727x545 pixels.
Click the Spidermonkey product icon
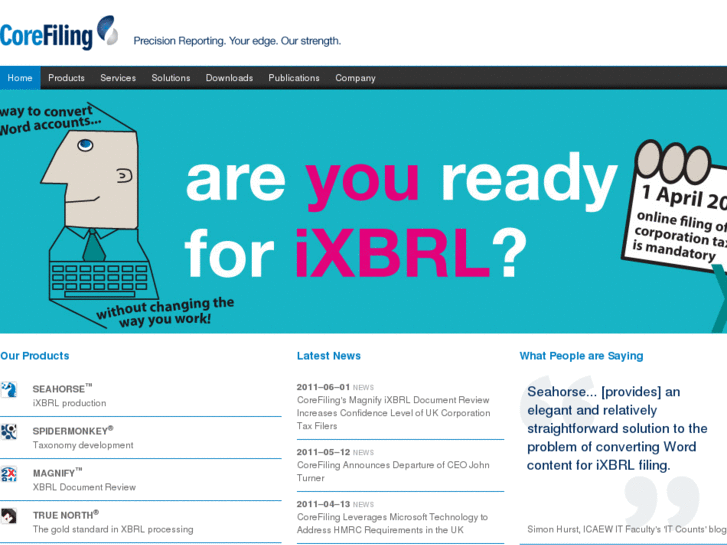(x=9, y=432)
